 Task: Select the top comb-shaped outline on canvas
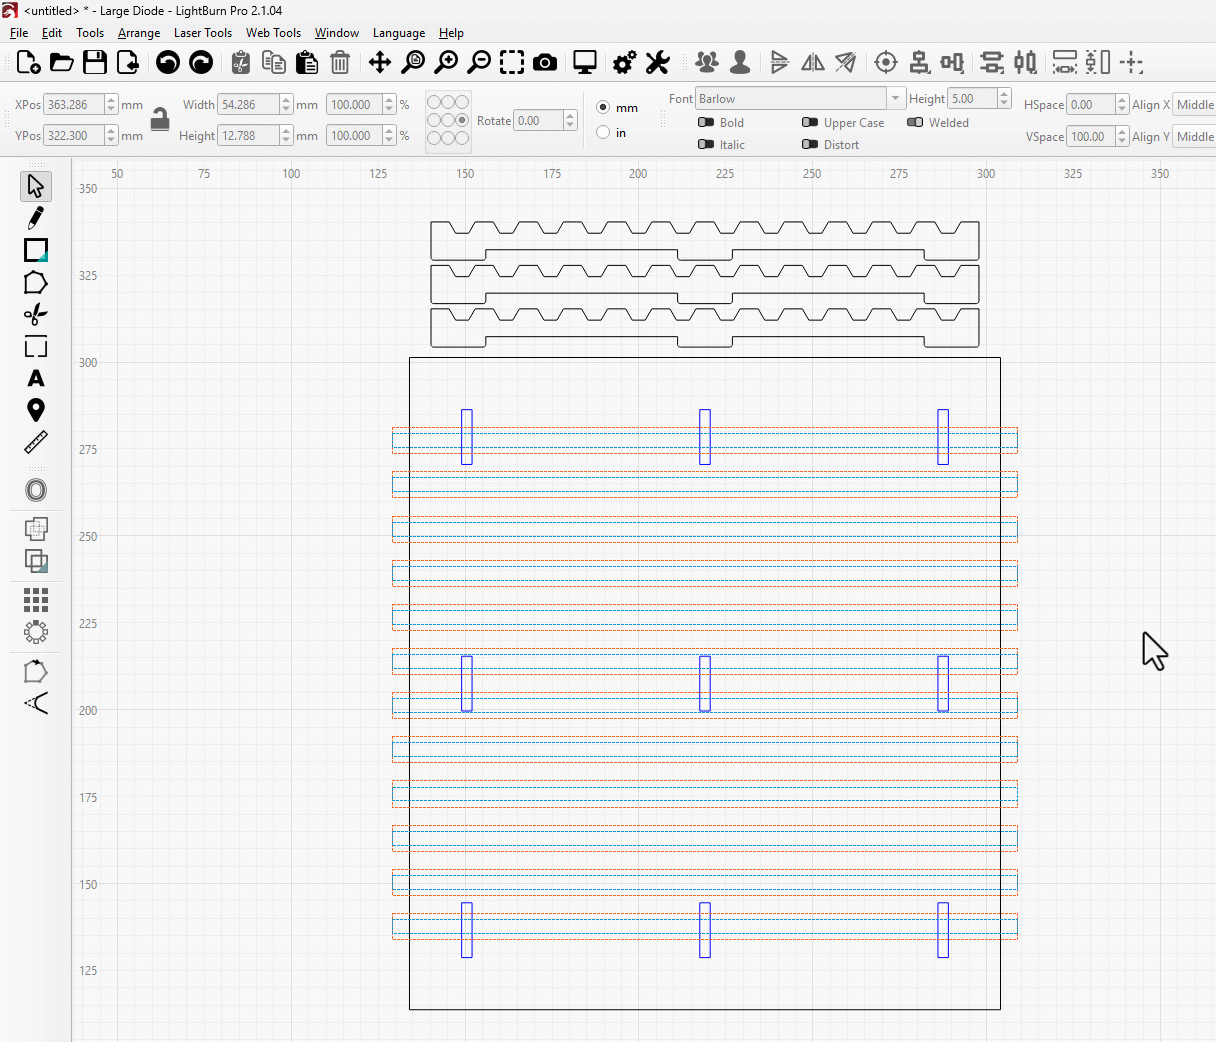click(704, 241)
